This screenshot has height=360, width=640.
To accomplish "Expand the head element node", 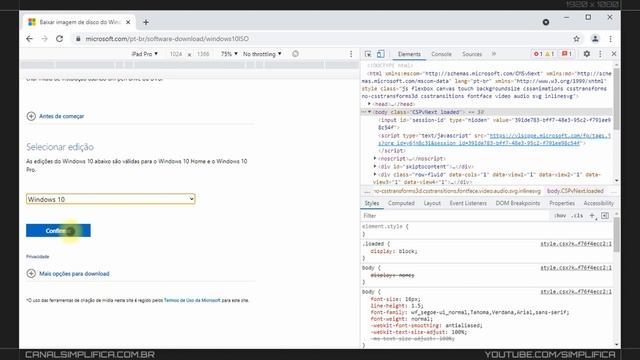I will [x=369, y=104].
